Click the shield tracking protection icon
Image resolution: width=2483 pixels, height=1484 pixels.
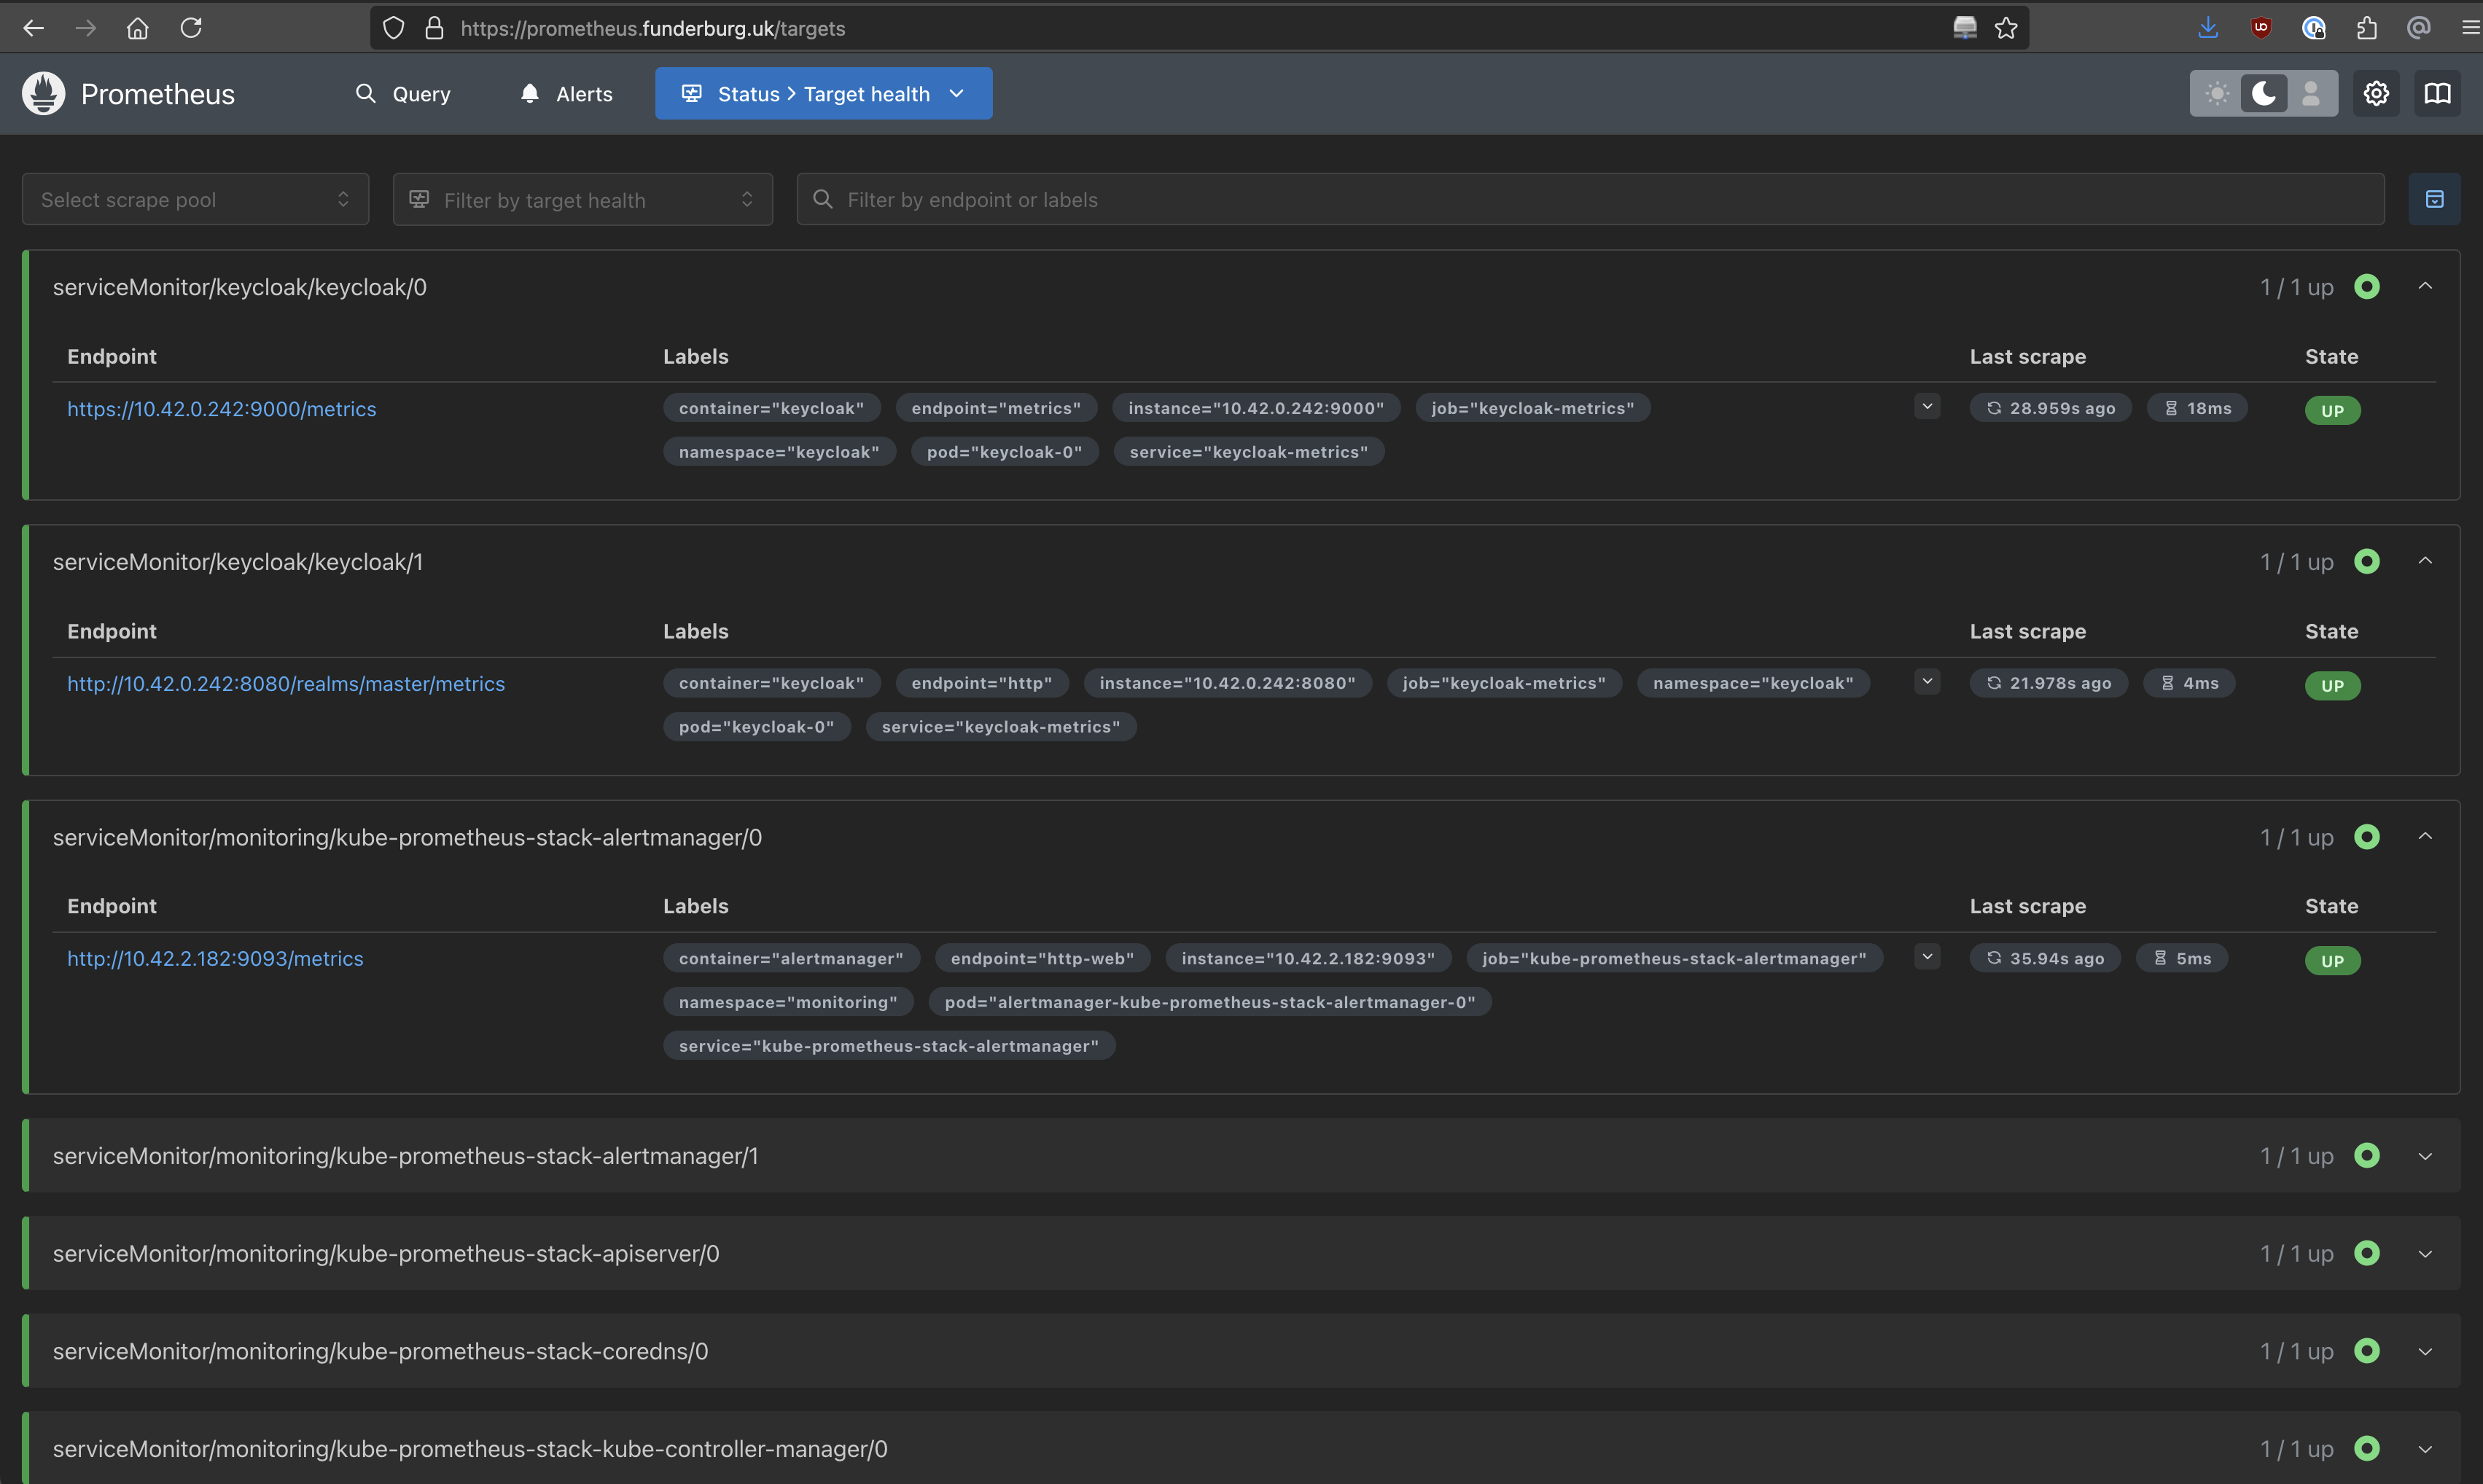point(394,28)
